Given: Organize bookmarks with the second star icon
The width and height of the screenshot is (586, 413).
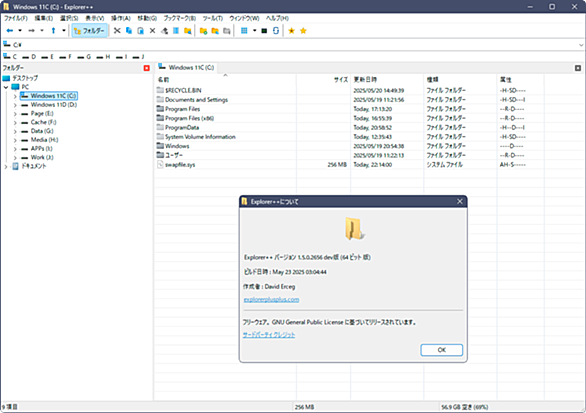Looking at the screenshot, I should click(x=303, y=31).
